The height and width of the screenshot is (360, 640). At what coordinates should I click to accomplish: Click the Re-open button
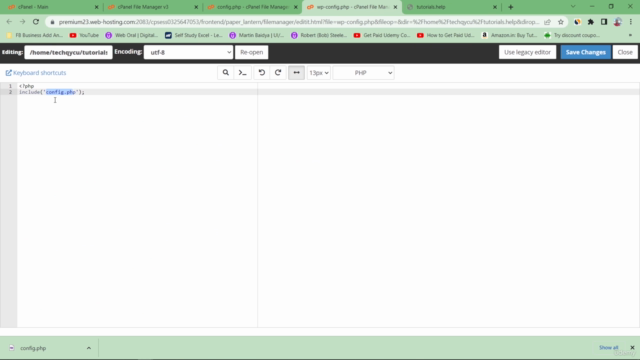pos(251,52)
